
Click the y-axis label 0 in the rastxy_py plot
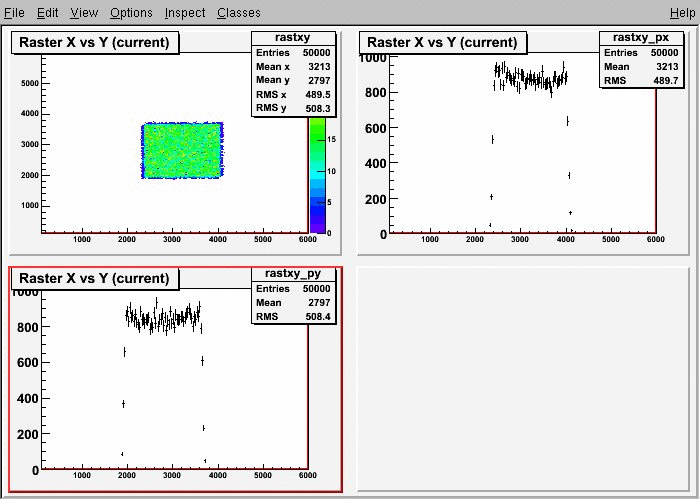pyautogui.click(x=35, y=470)
